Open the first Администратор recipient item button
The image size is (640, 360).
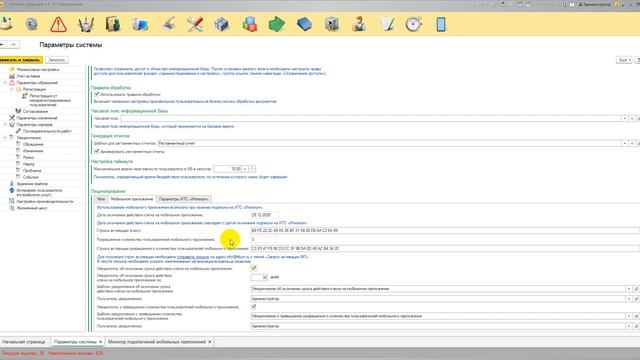[636, 299]
